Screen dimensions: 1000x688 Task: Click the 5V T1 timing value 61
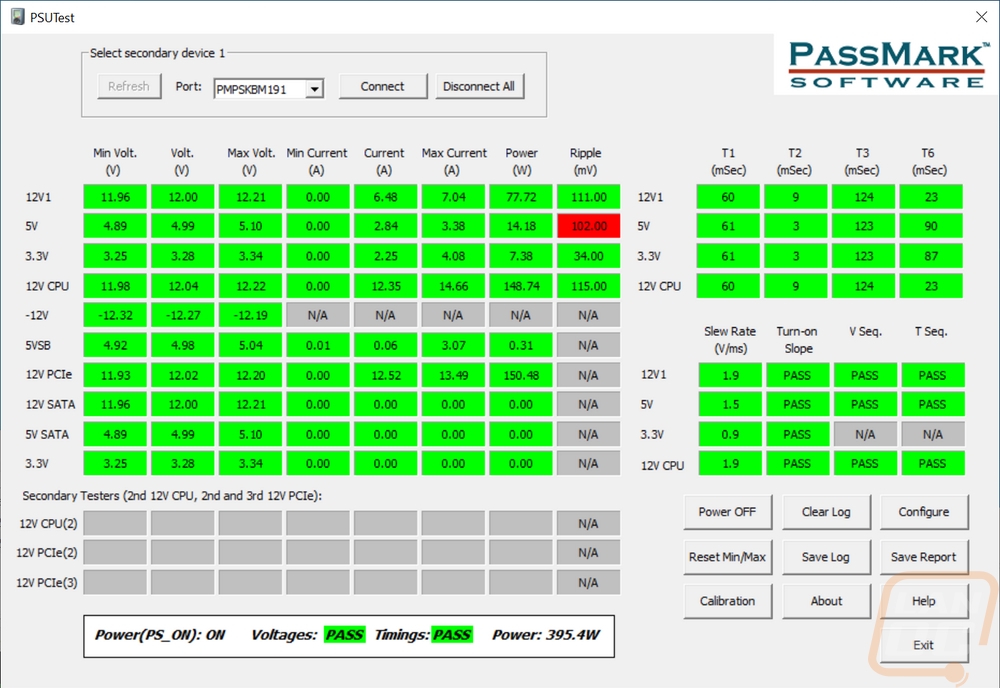pos(728,226)
